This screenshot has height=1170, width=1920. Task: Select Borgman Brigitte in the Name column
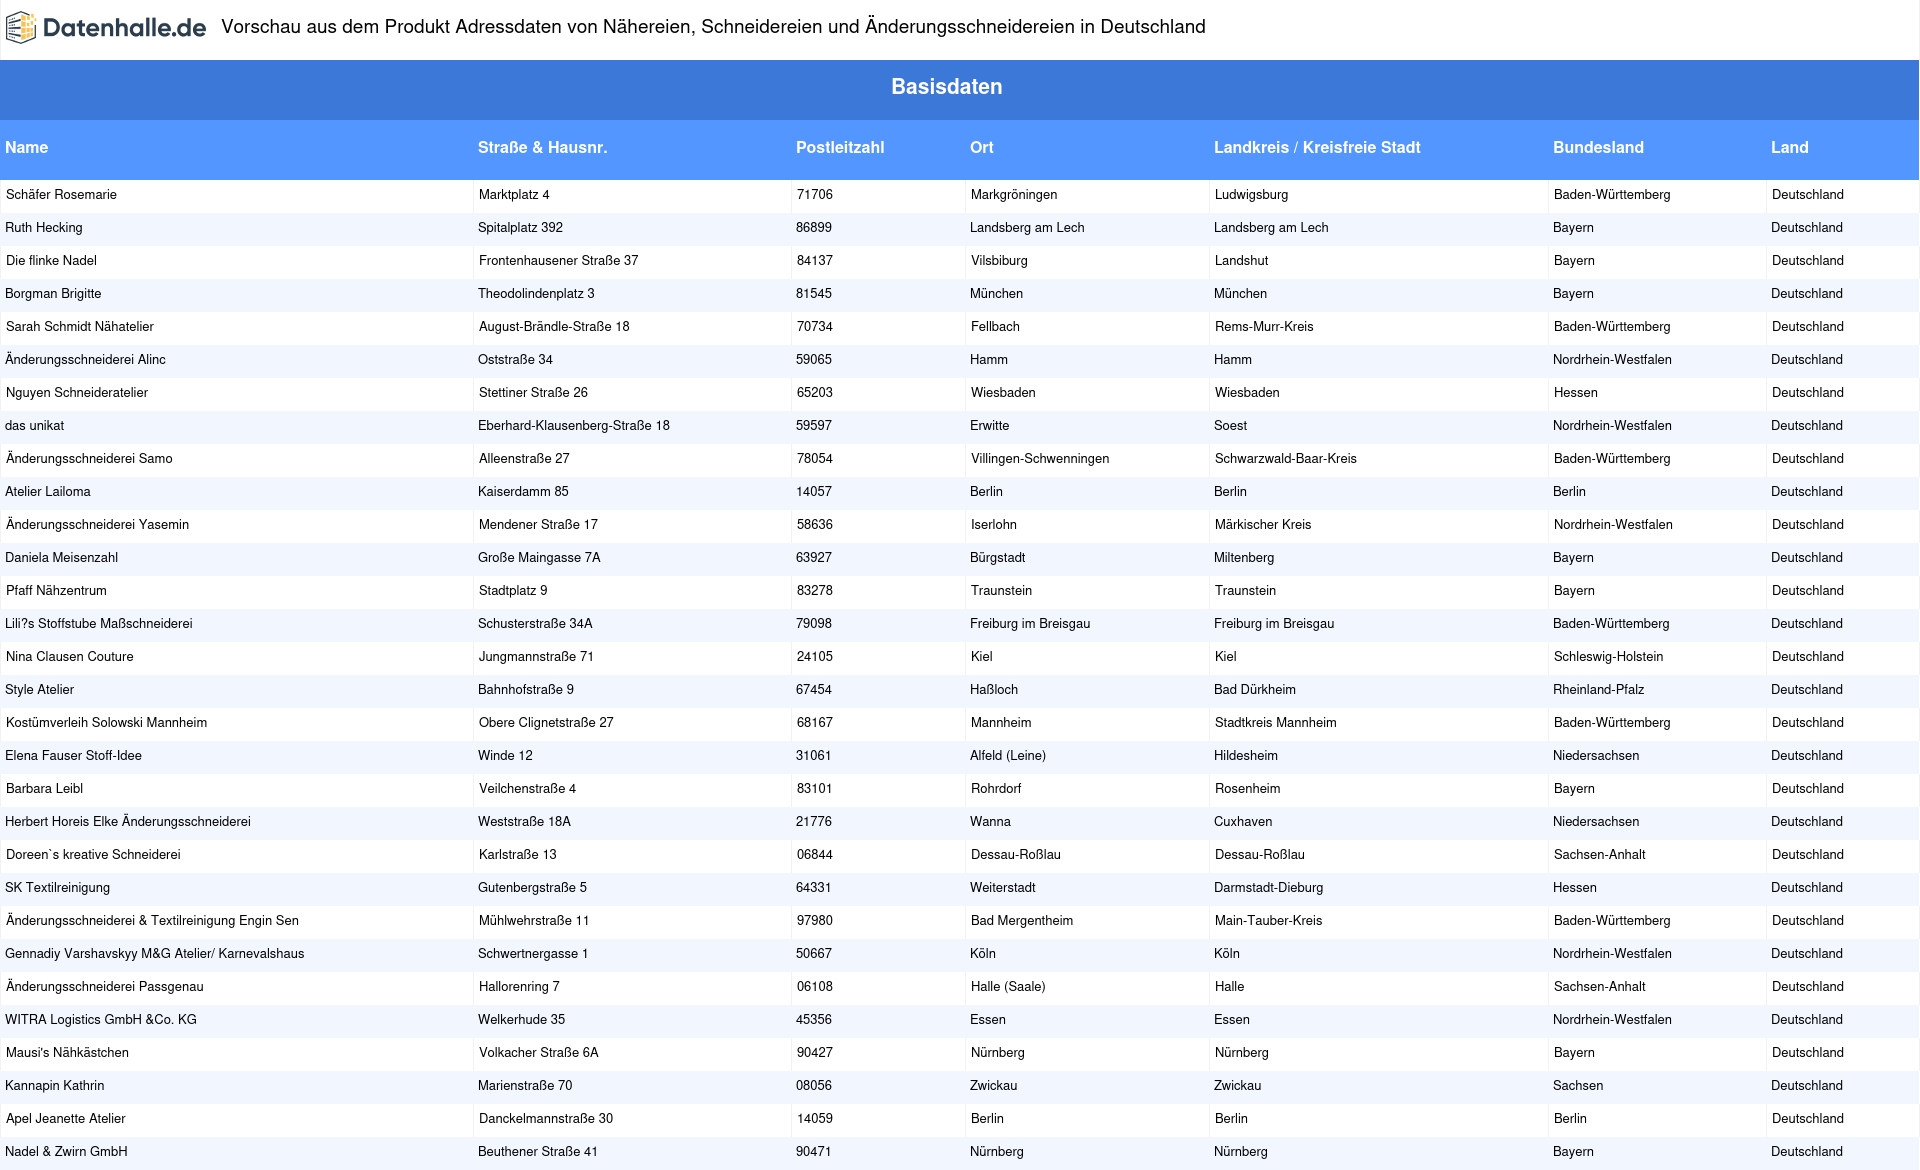point(53,294)
